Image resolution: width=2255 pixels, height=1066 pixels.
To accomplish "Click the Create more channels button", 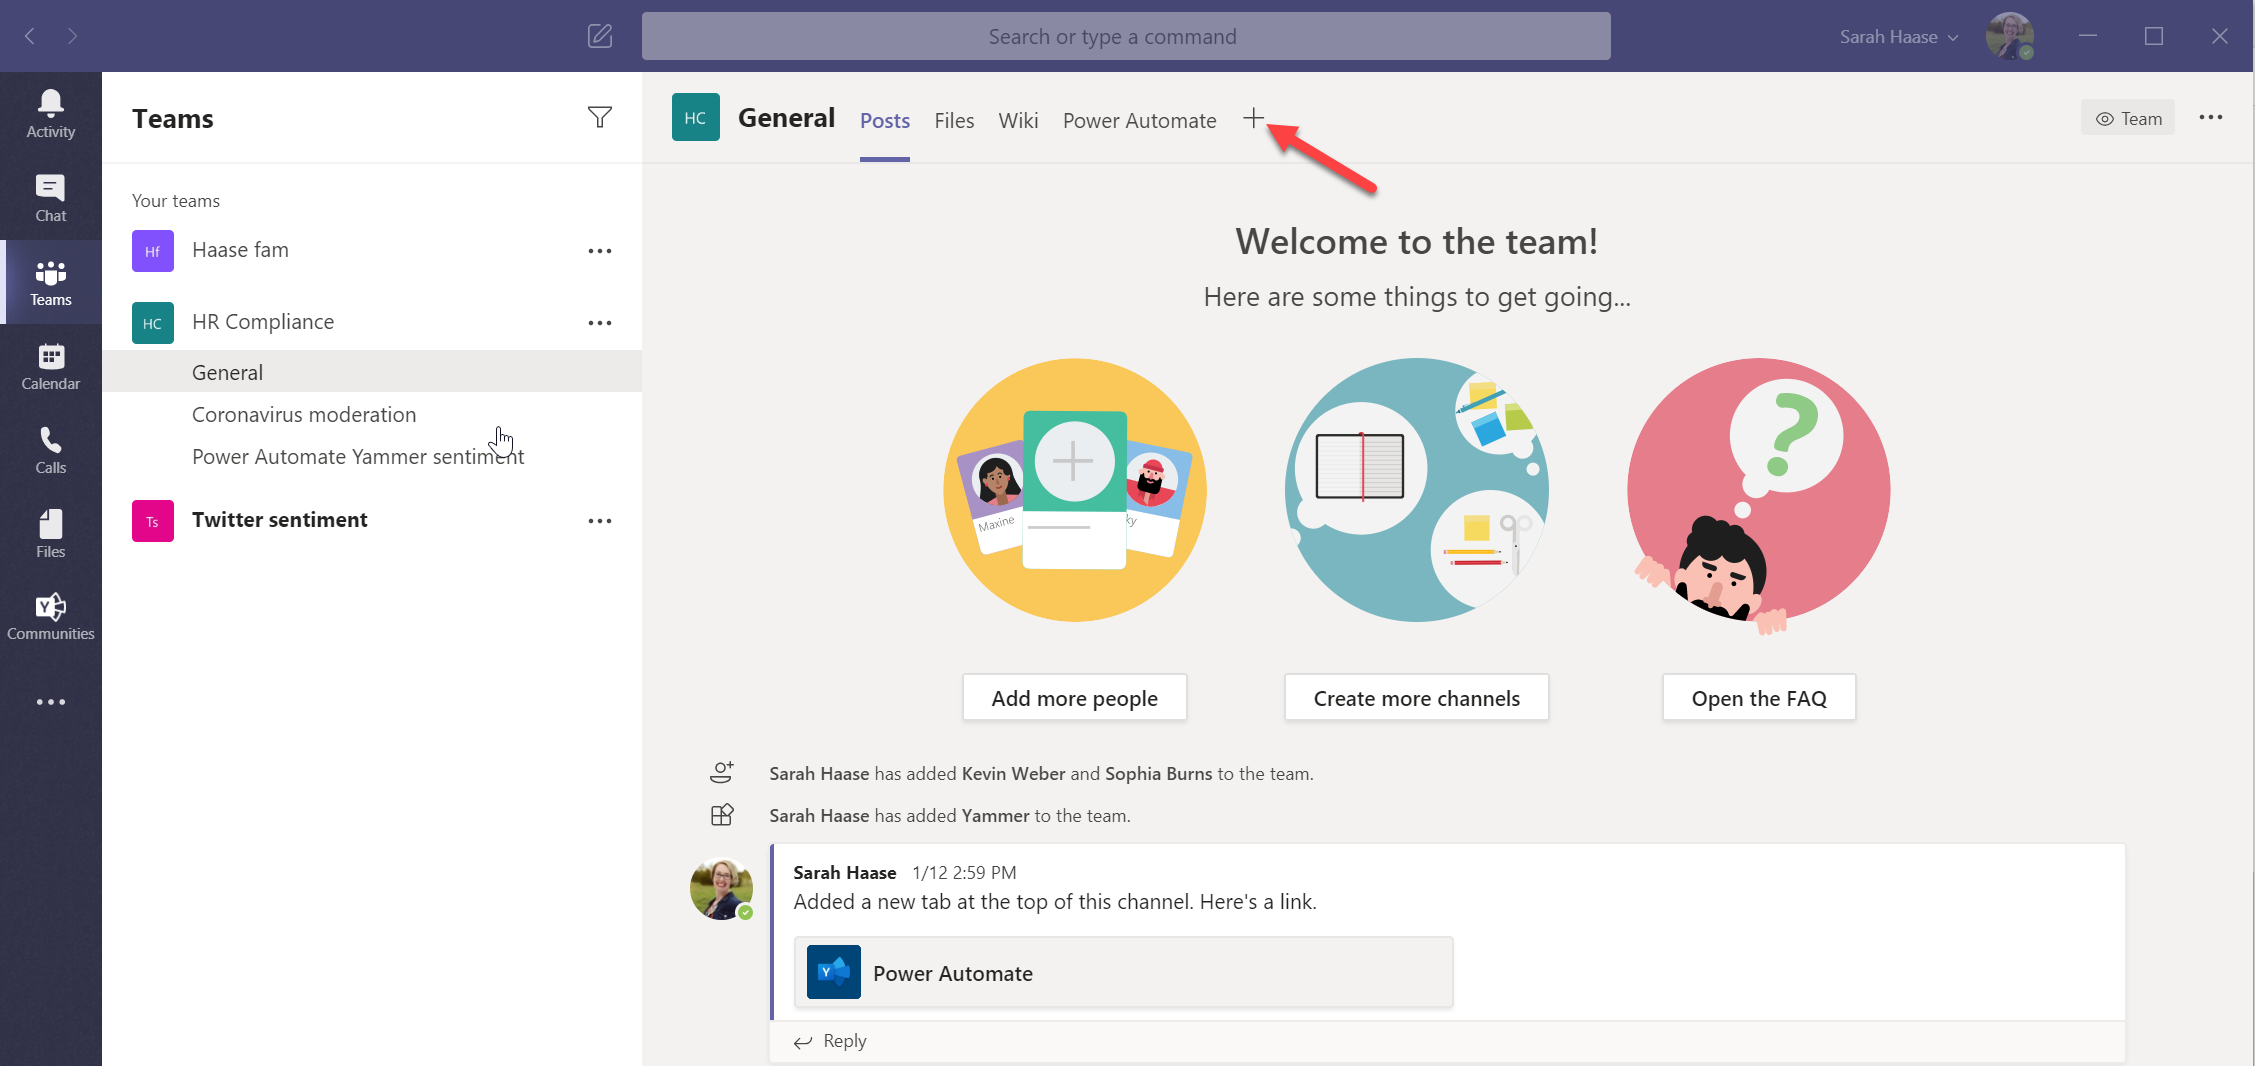I will (1416, 697).
